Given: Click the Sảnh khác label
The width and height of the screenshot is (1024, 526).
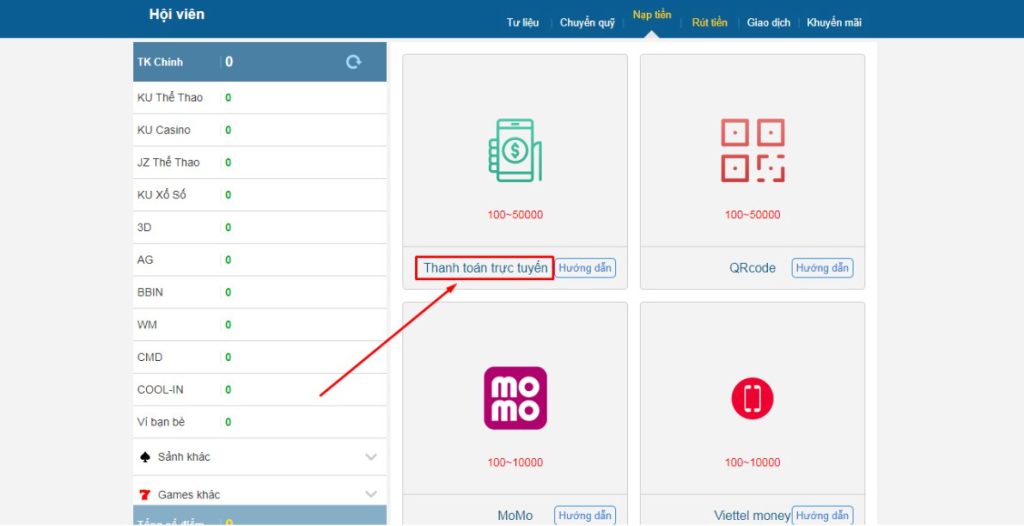Looking at the screenshot, I should point(184,457).
